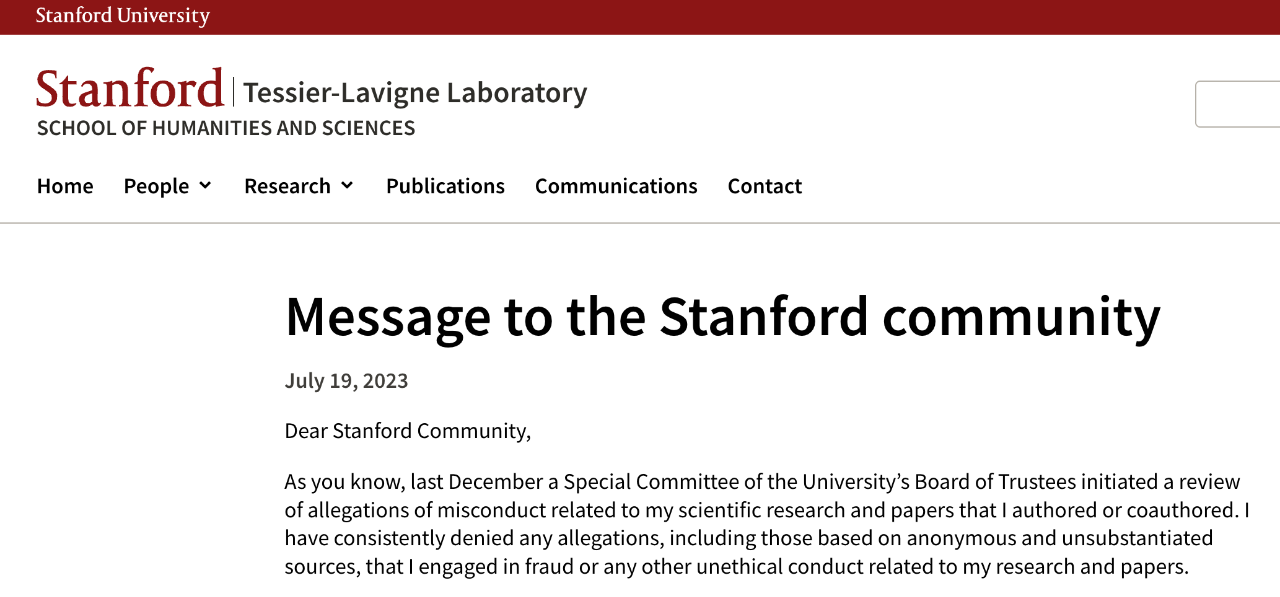This screenshot has height=597, width=1280.
Task: Open the Communications page
Action: point(616,186)
